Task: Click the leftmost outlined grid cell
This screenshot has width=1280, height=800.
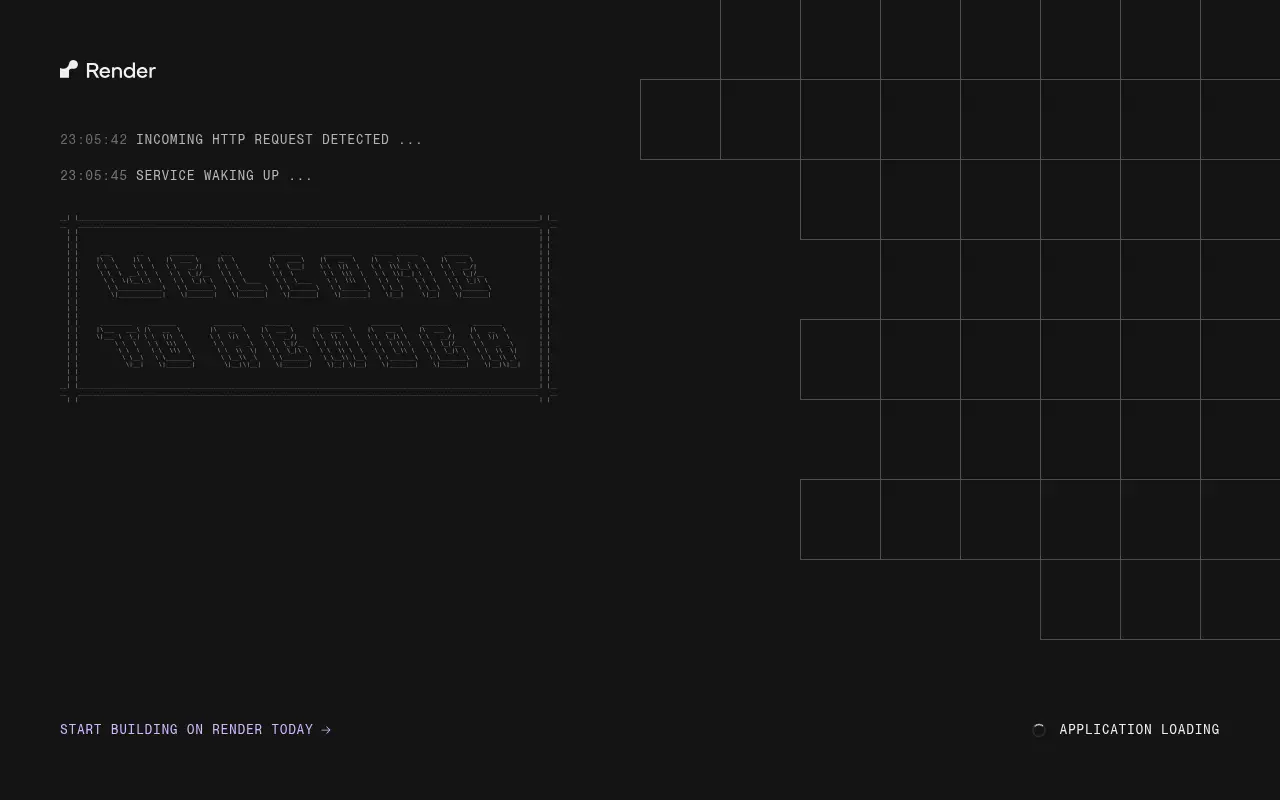Action: tap(680, 119)
